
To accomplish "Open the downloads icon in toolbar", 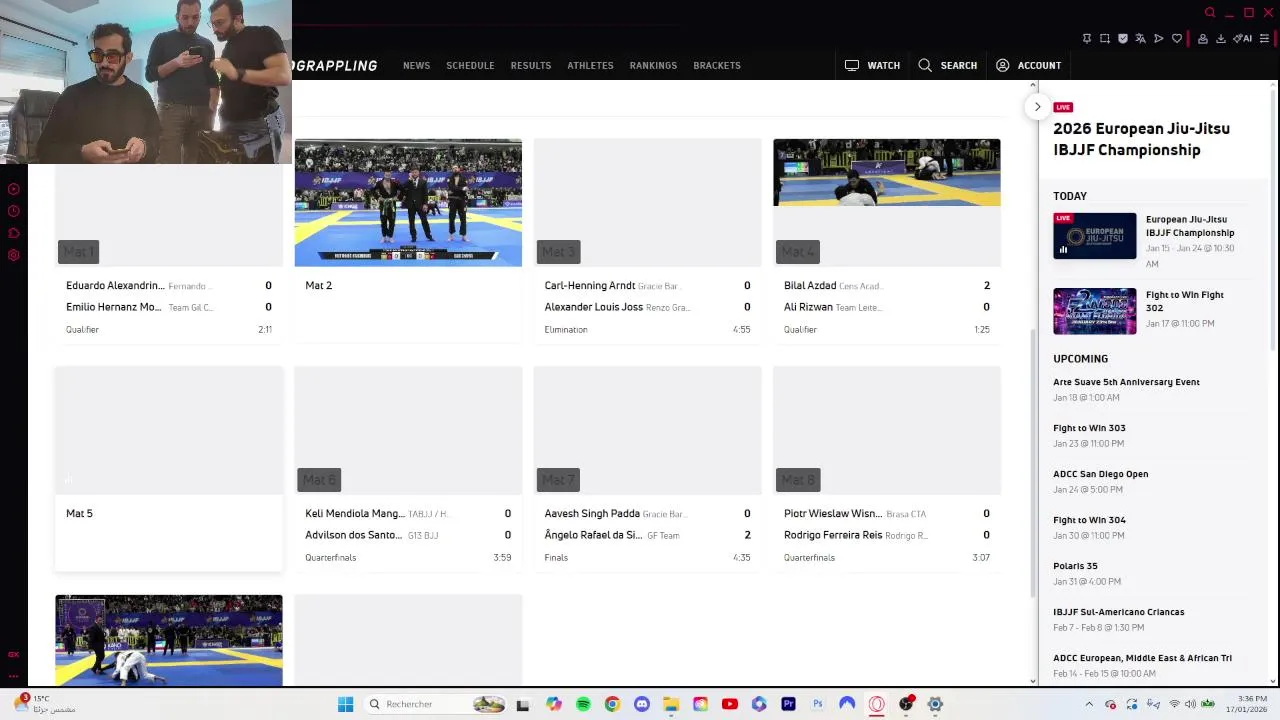I will [x=1221, y=39].
